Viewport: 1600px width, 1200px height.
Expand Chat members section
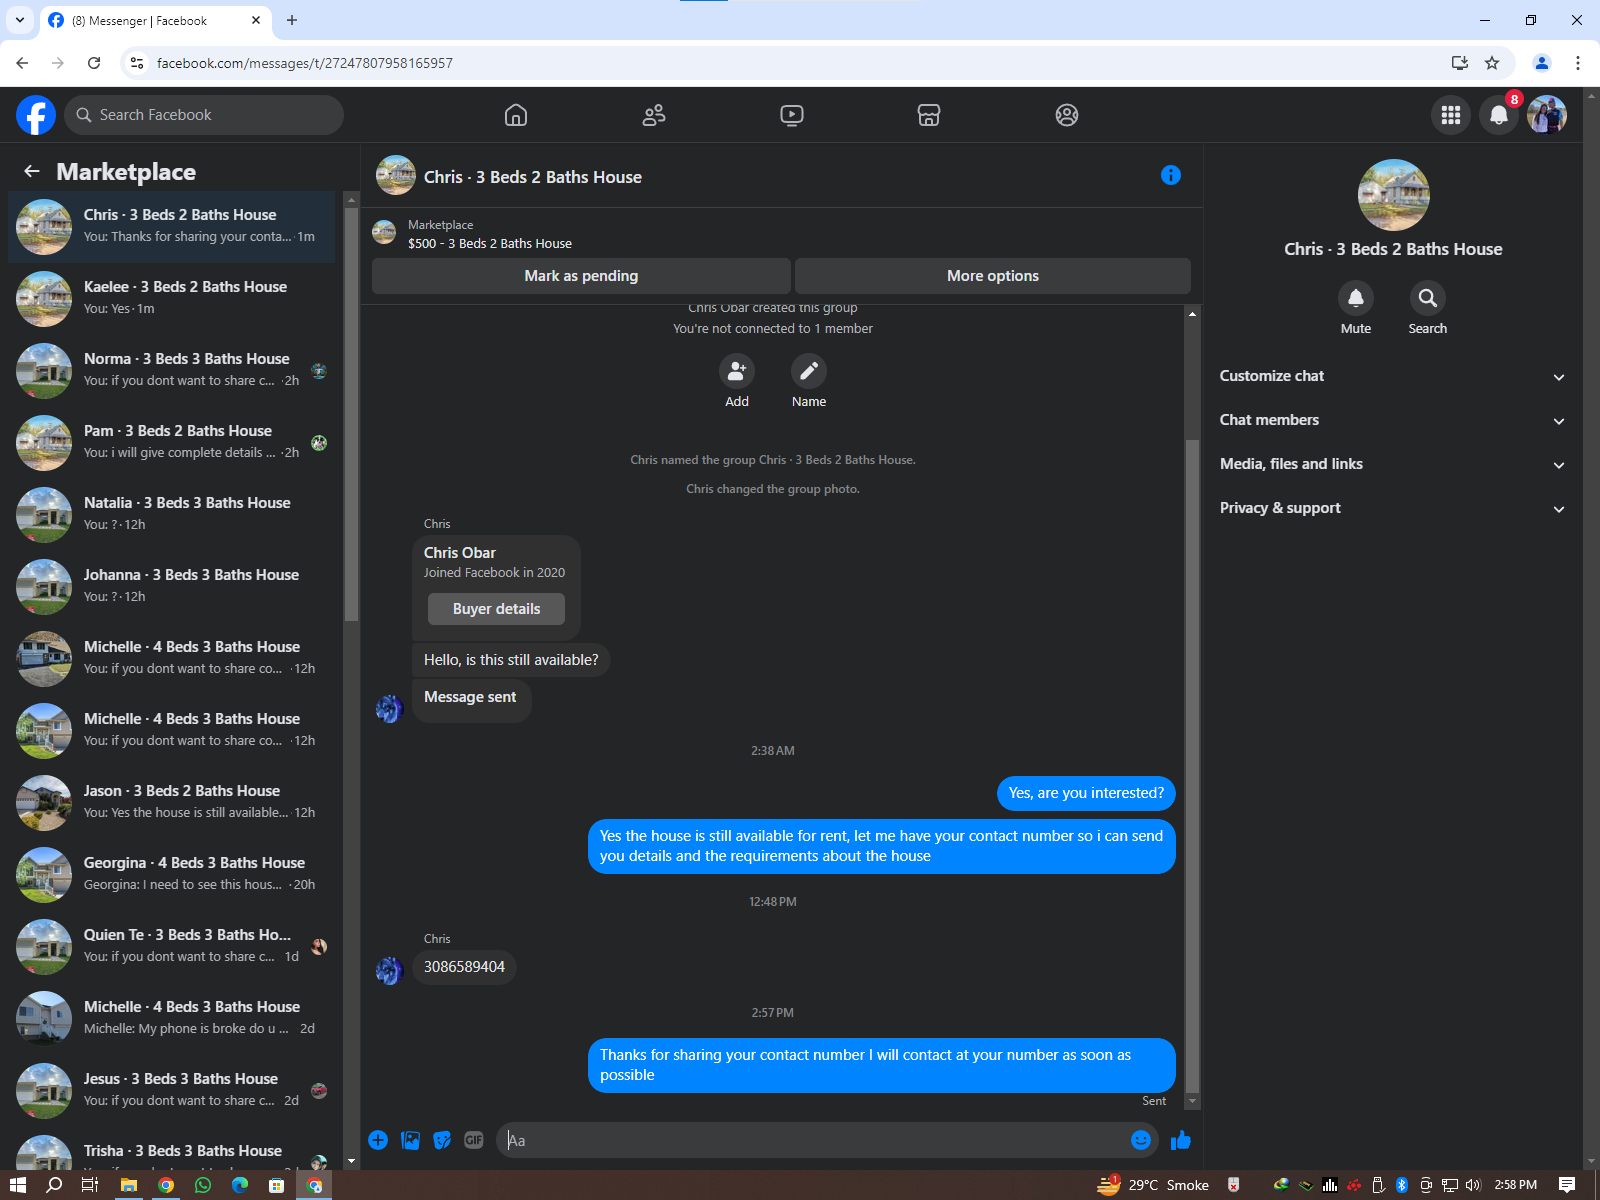click(x=1391, y=420)
